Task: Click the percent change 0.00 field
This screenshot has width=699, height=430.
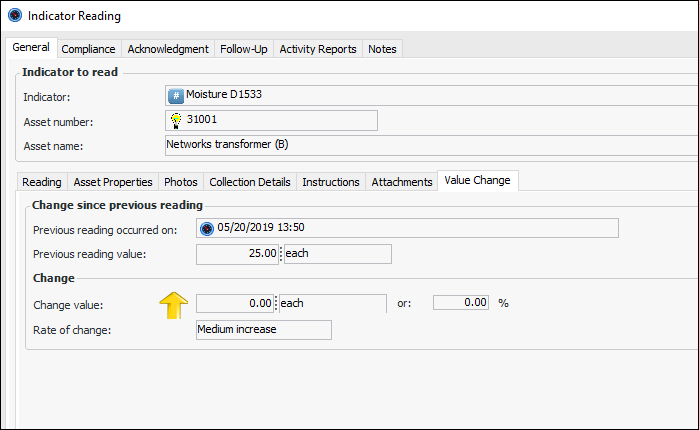Action: pyautogui.click(x=461, y=303)
